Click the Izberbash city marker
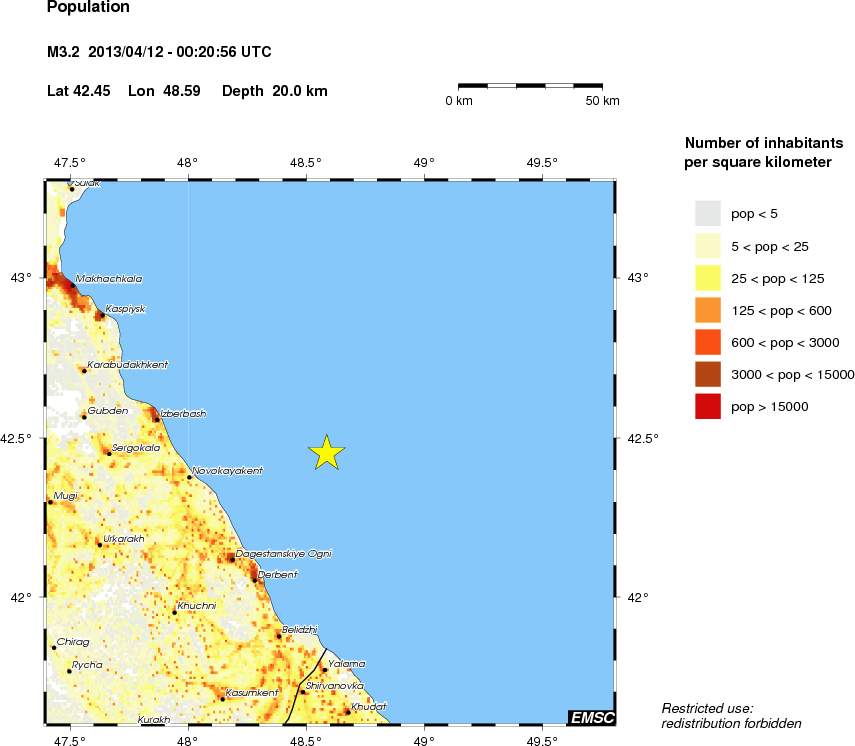Viewport: 855px width, 746px height. 157,419
